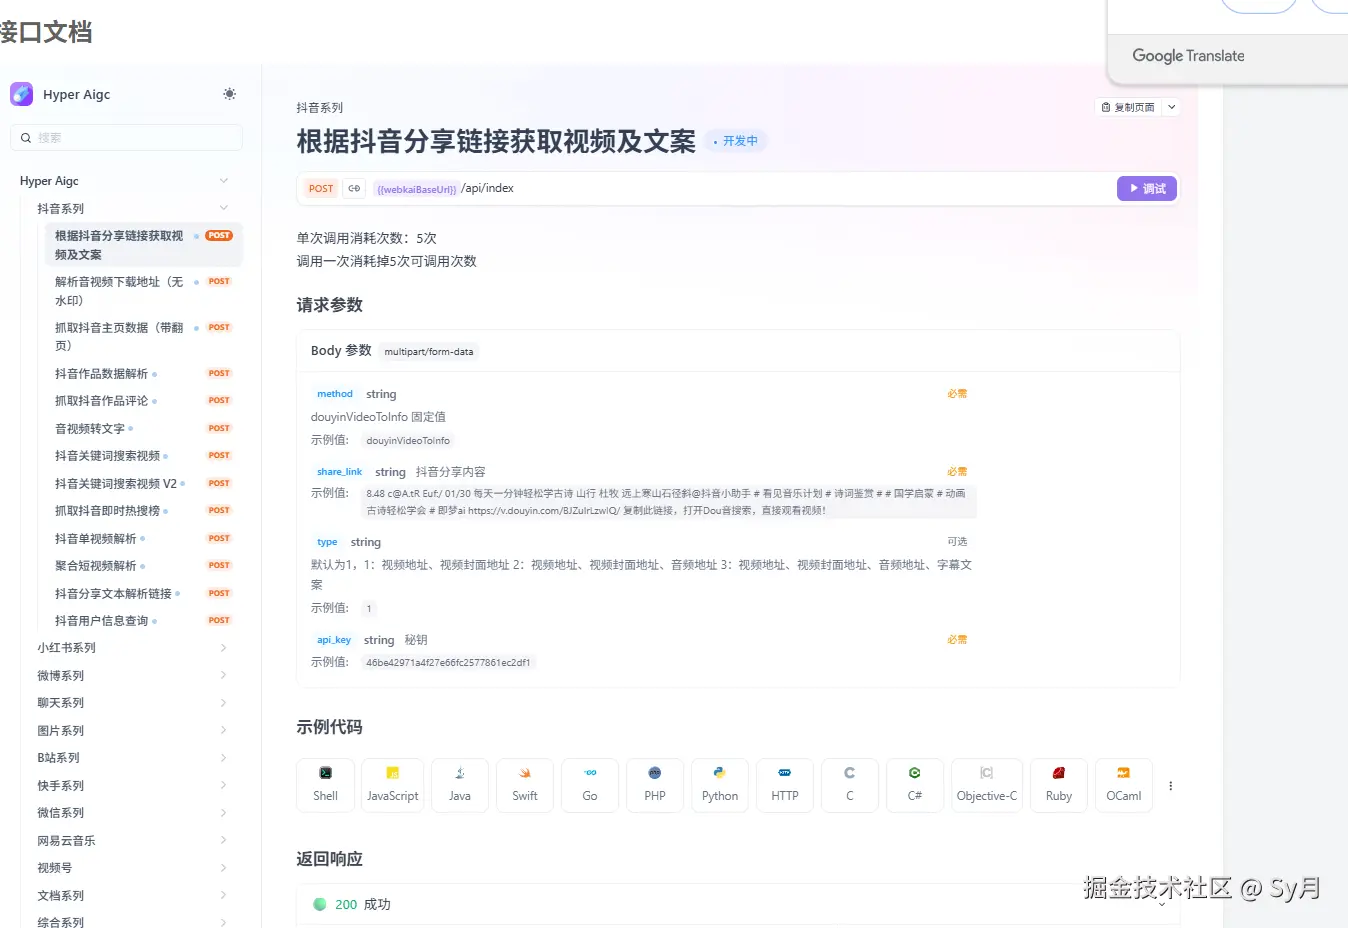The width and height of the screenshot is (1348, 928).
Task: Click the 复制页面 copy page button
Action: [1128, 107]
